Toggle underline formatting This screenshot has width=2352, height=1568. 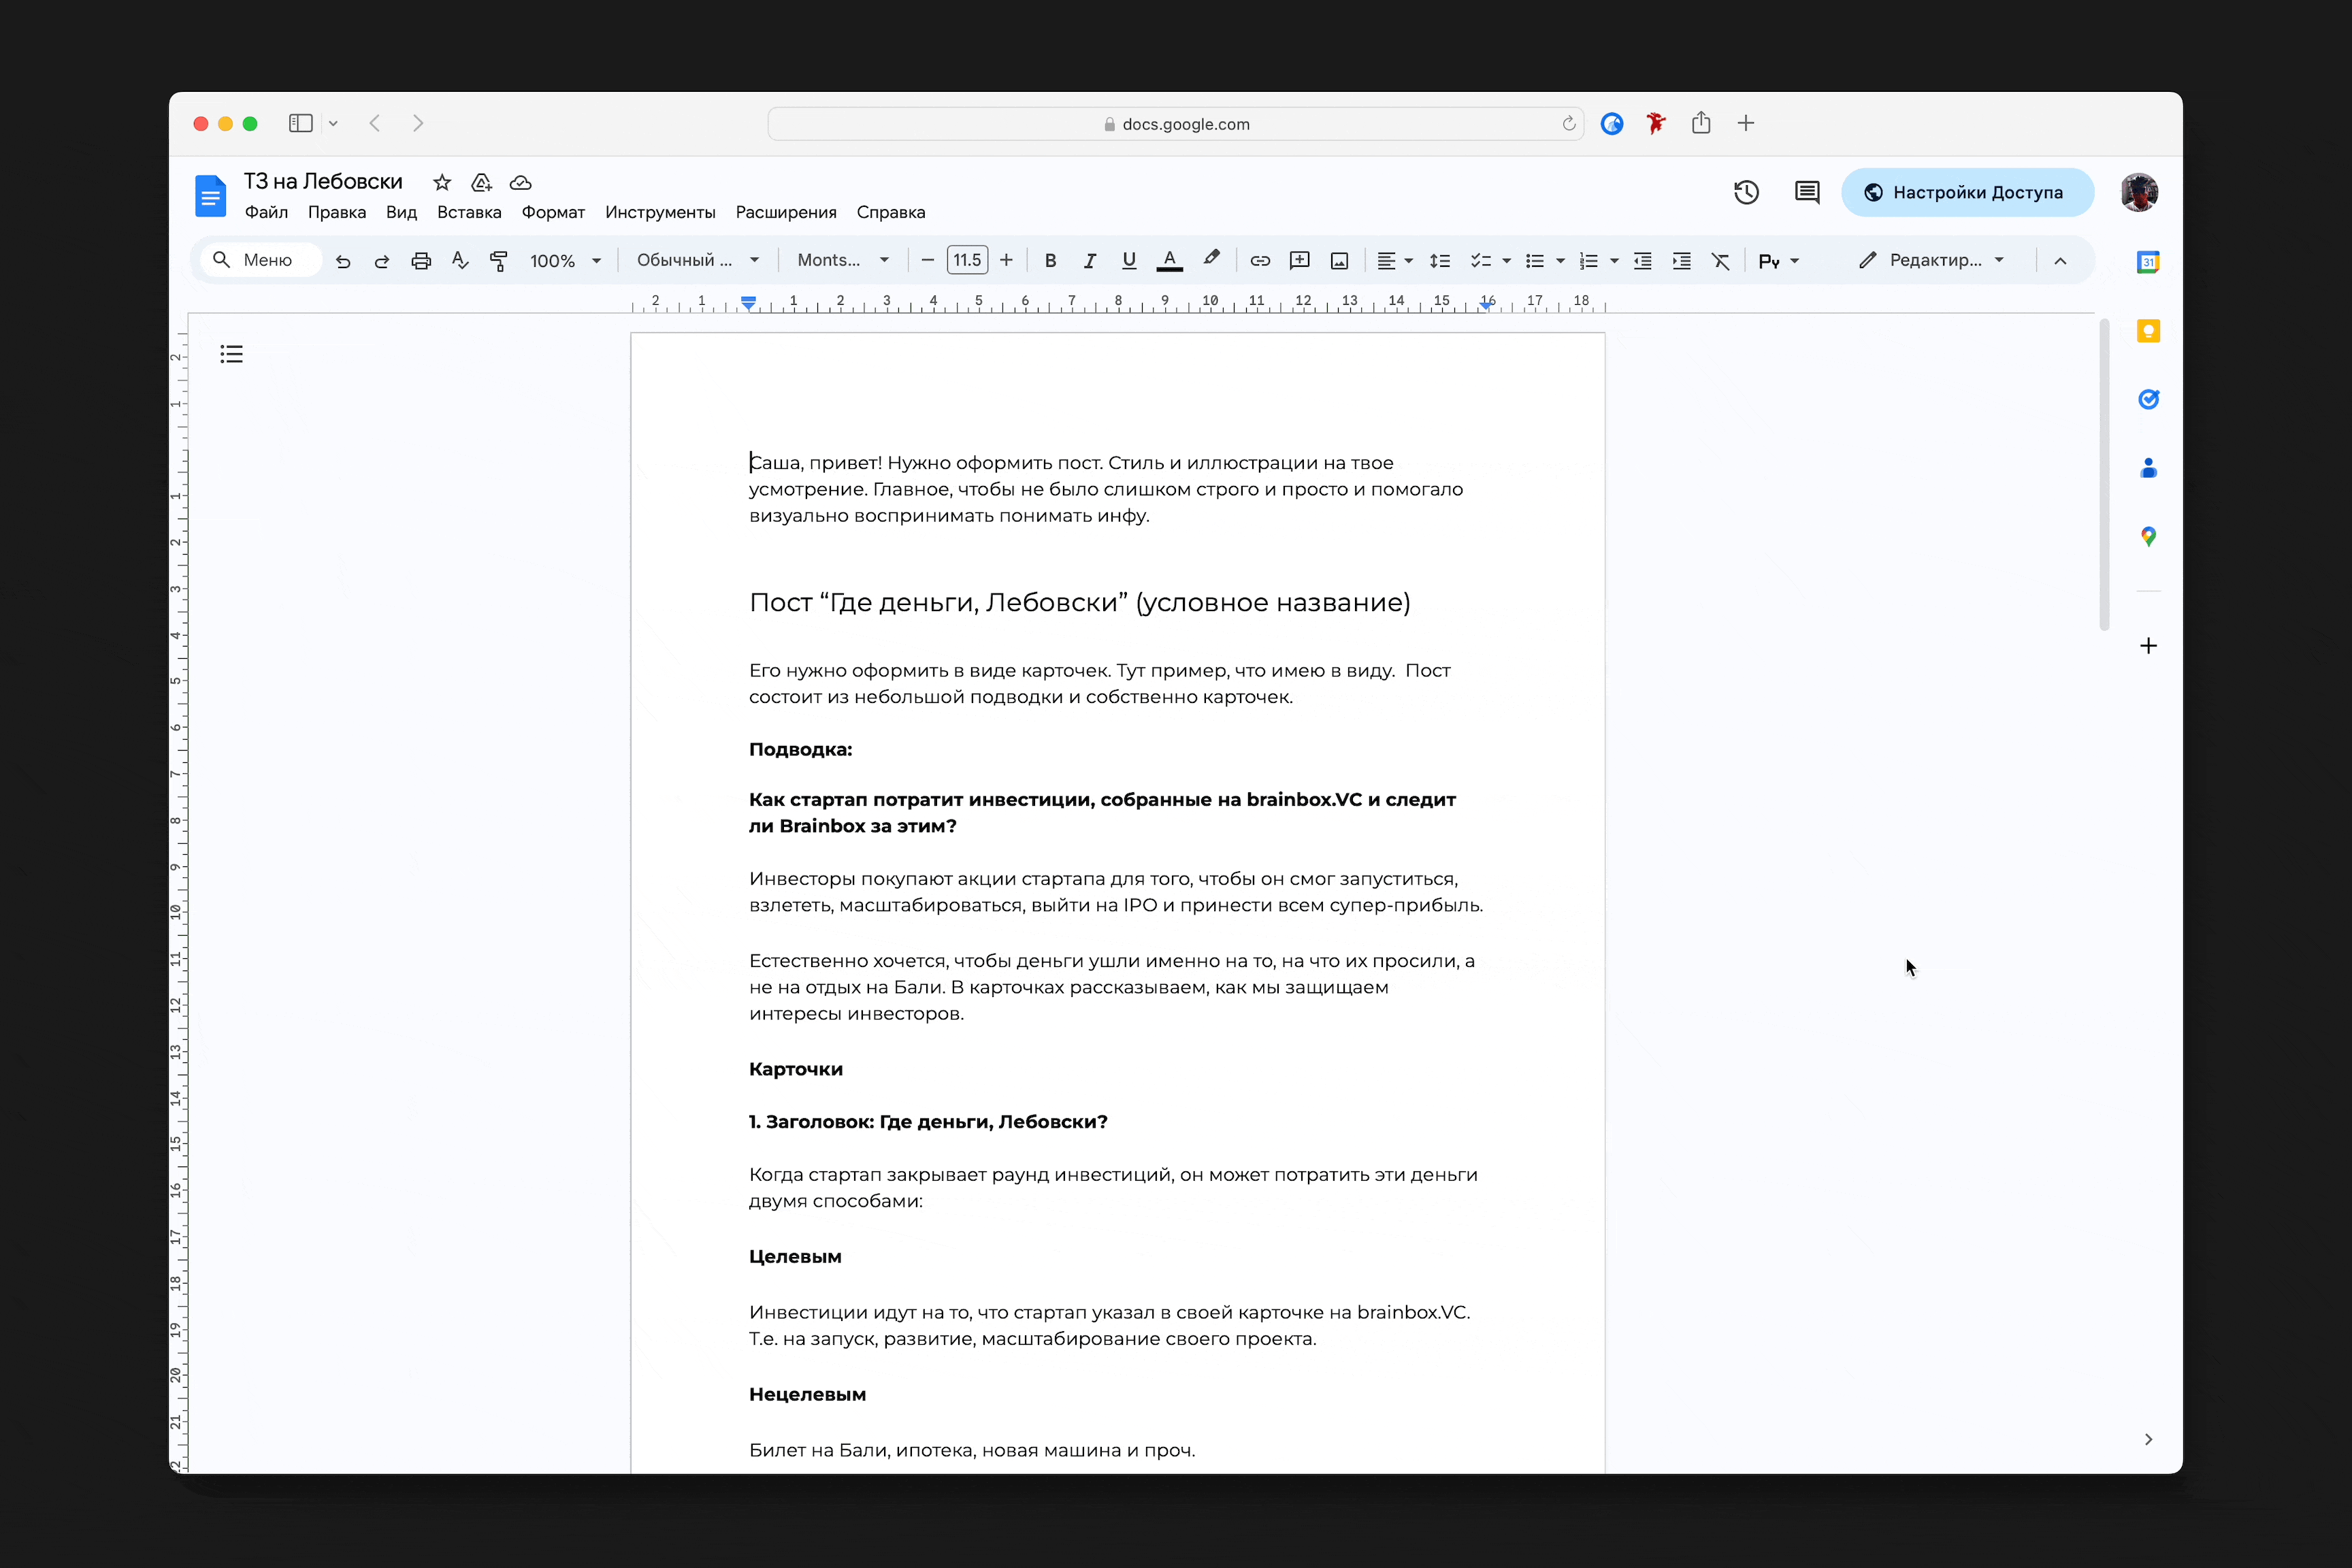pyautogui.click(x=1129, y=261)
